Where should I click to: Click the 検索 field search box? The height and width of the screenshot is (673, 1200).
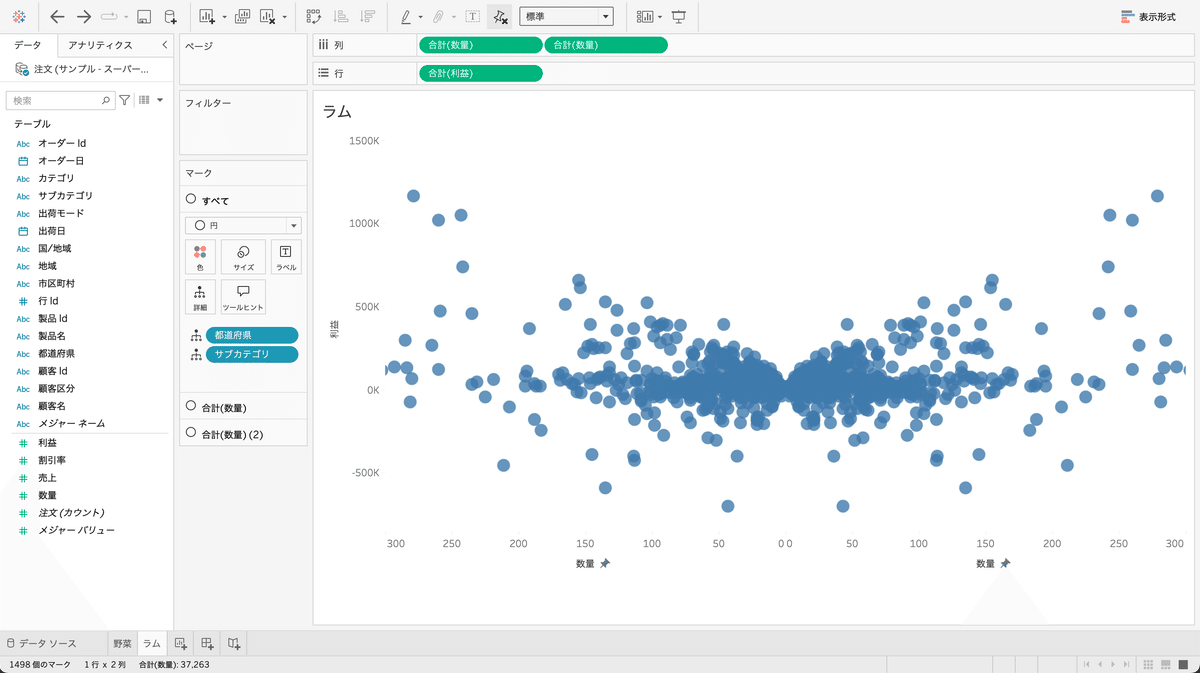(x=60, y=100)
